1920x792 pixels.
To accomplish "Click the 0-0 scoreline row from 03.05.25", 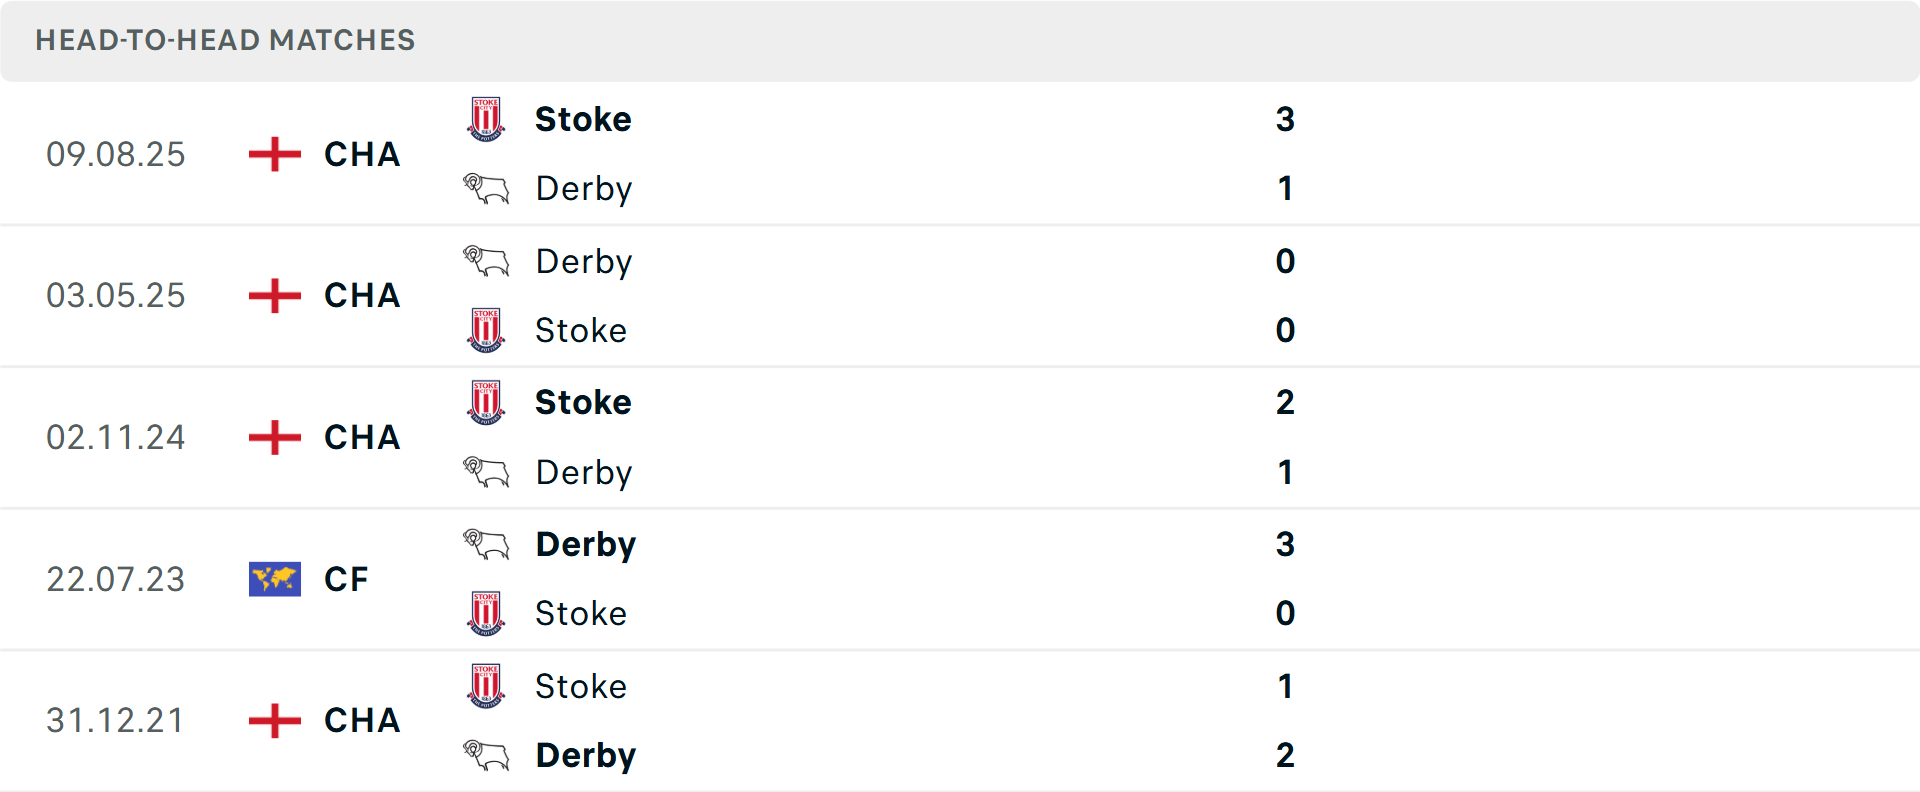I will (x=1286, y=295).
